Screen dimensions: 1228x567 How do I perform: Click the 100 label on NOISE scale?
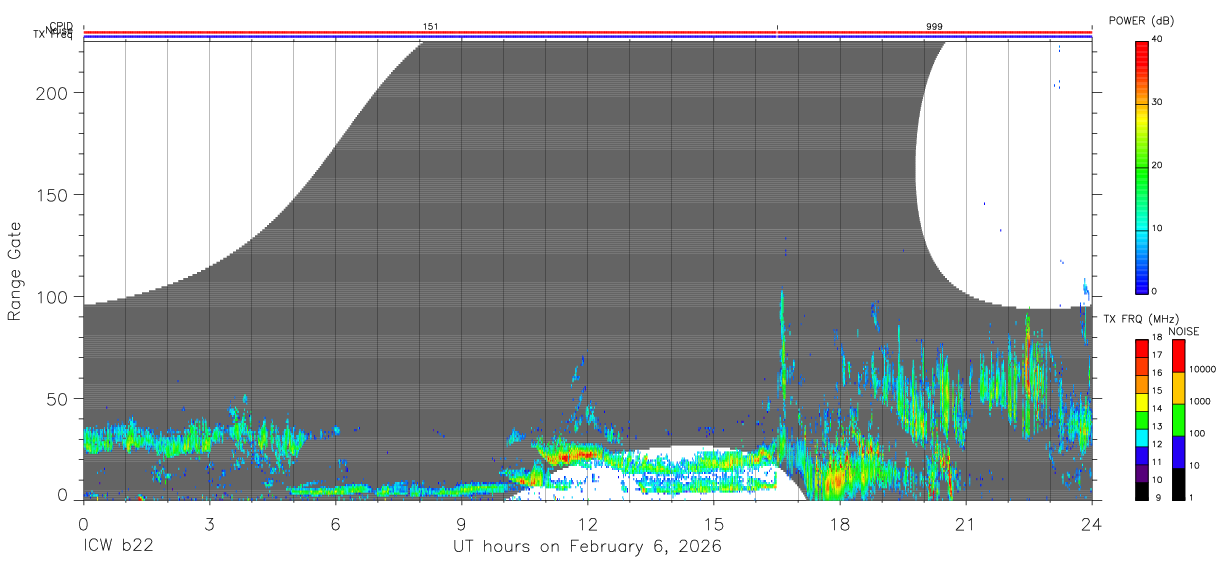click(1198, 433)
